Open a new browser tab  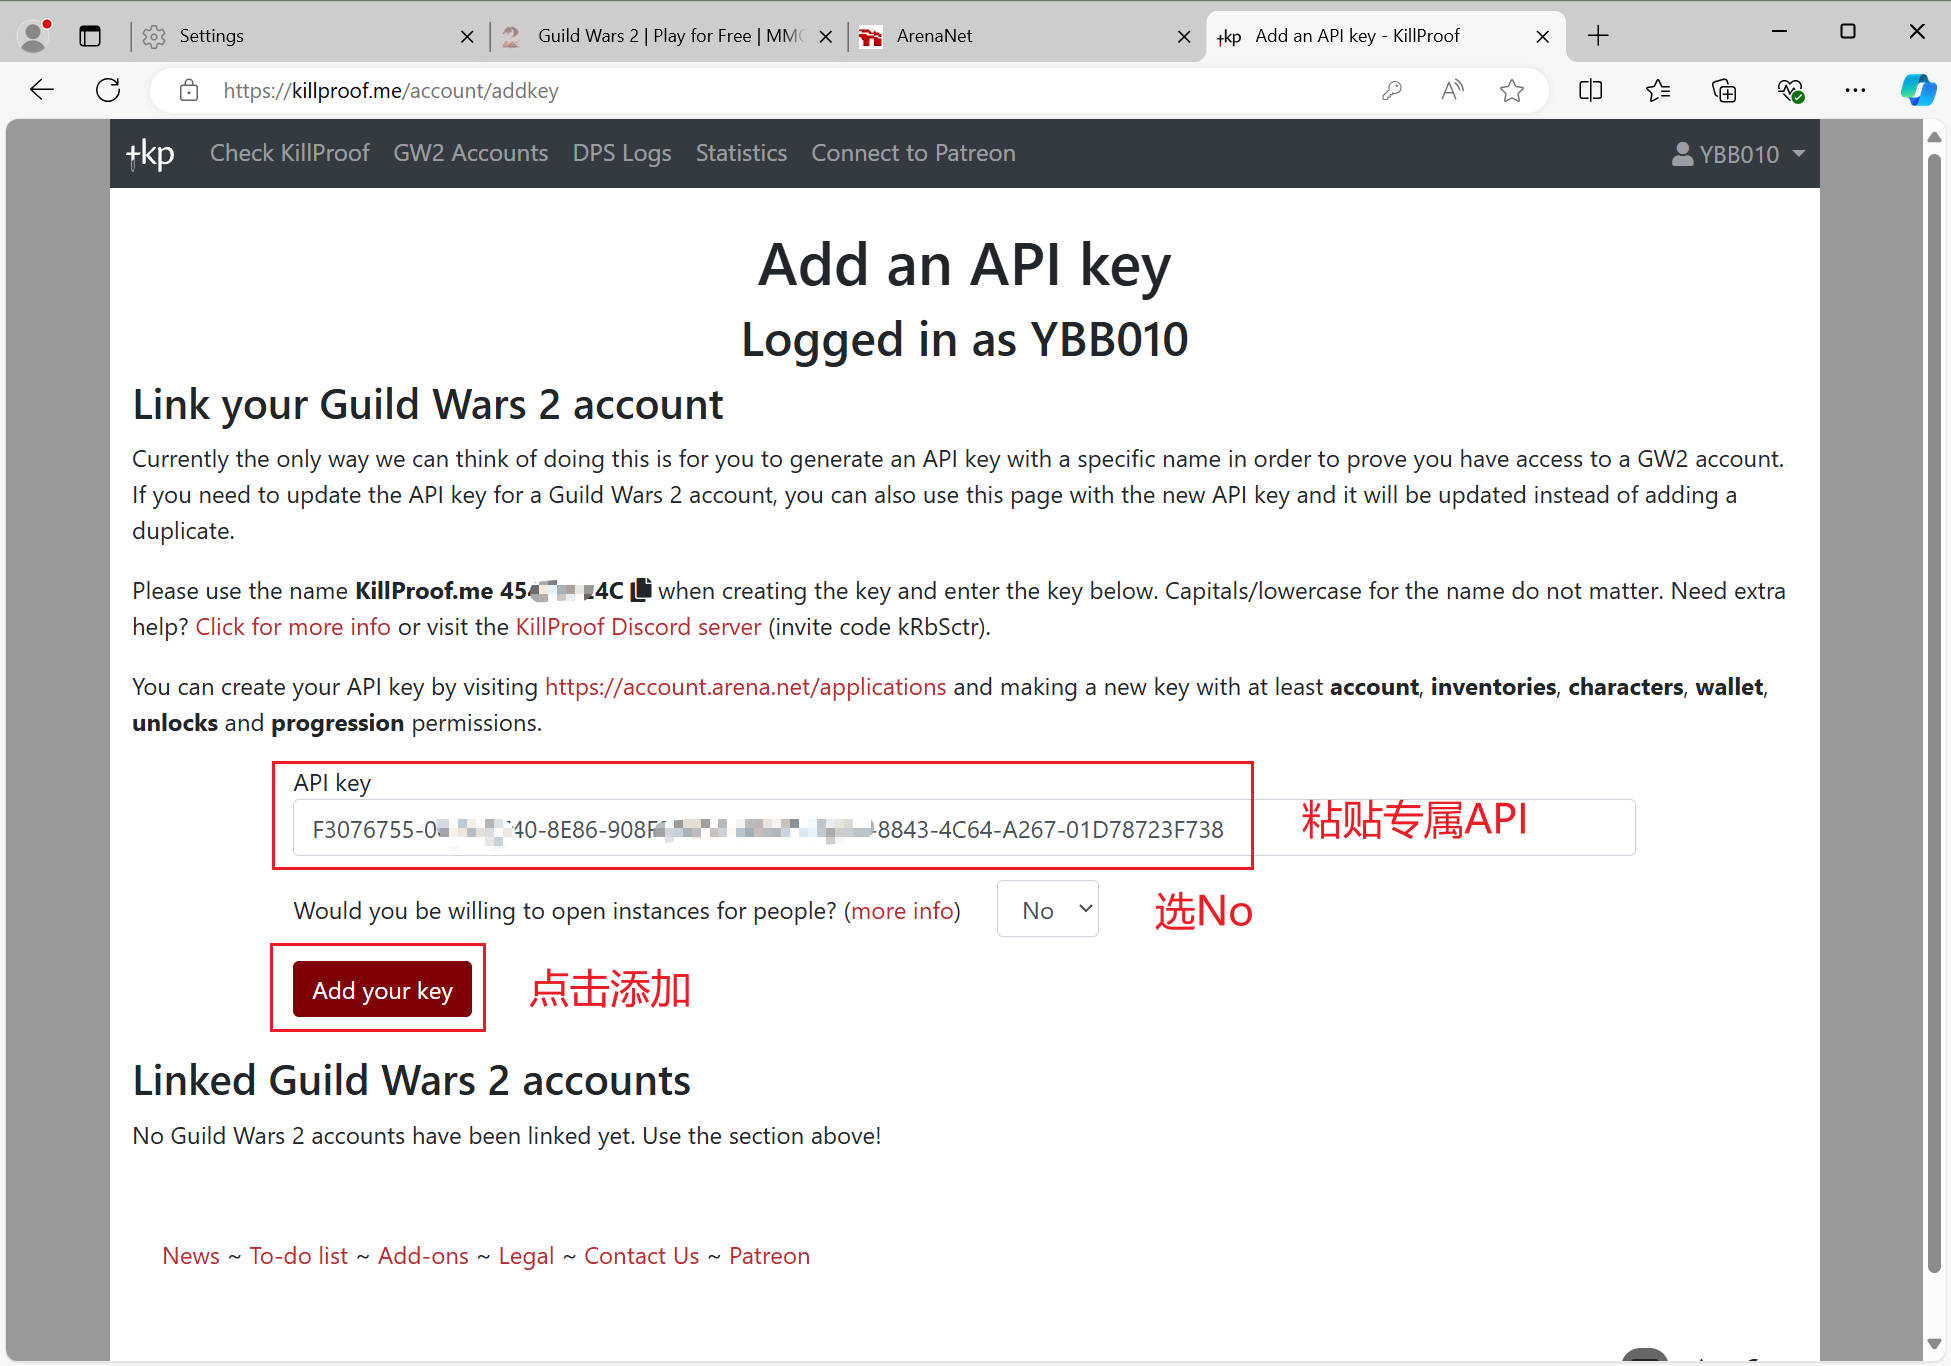point(1598,36)
